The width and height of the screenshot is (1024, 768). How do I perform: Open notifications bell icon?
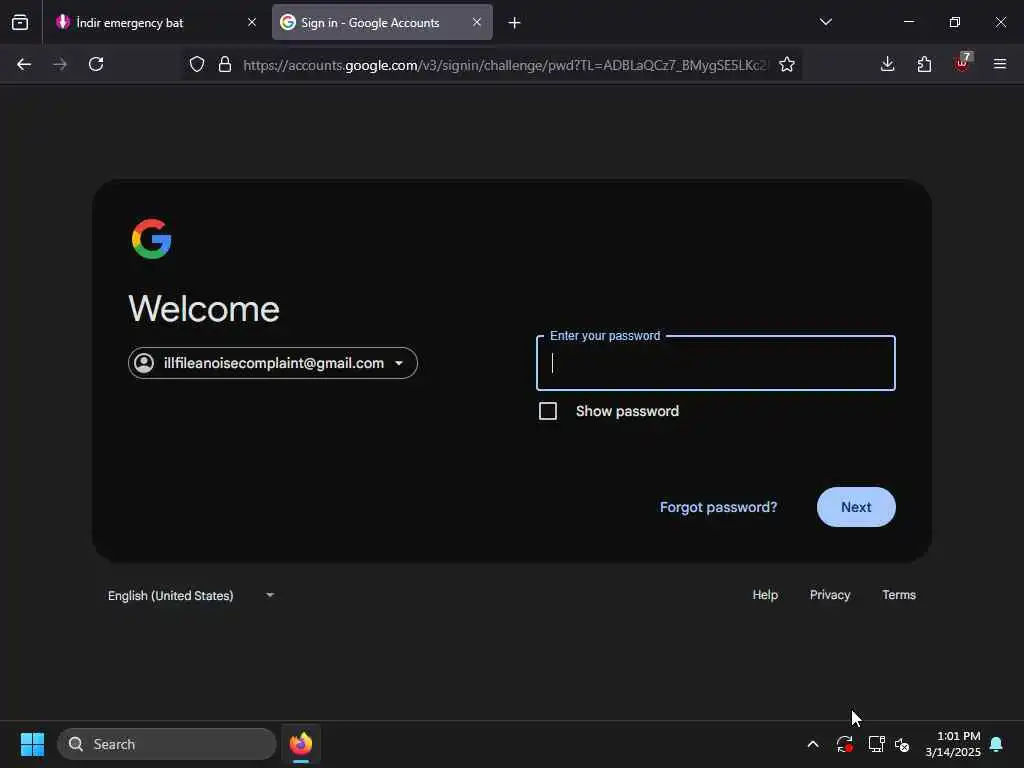[997, 744]
